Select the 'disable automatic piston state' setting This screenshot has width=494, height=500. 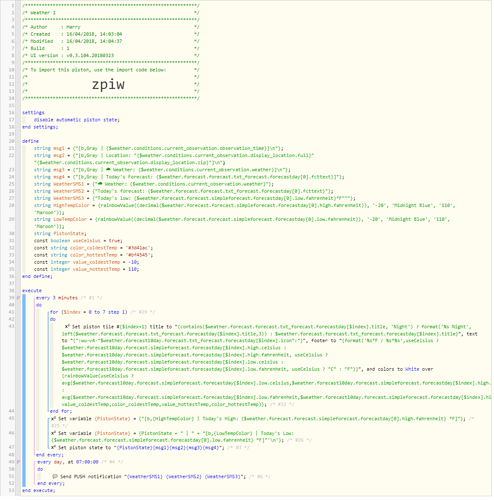click(76, 120)
